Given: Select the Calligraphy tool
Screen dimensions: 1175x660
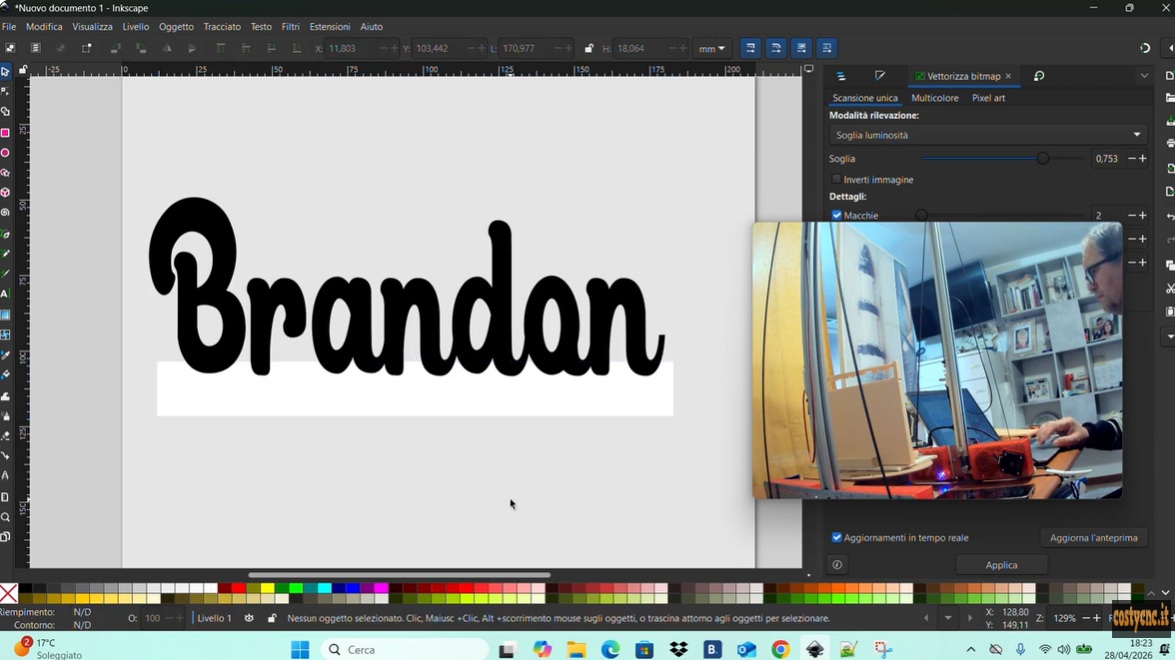Looking at the screenshot, I should 5,274.
